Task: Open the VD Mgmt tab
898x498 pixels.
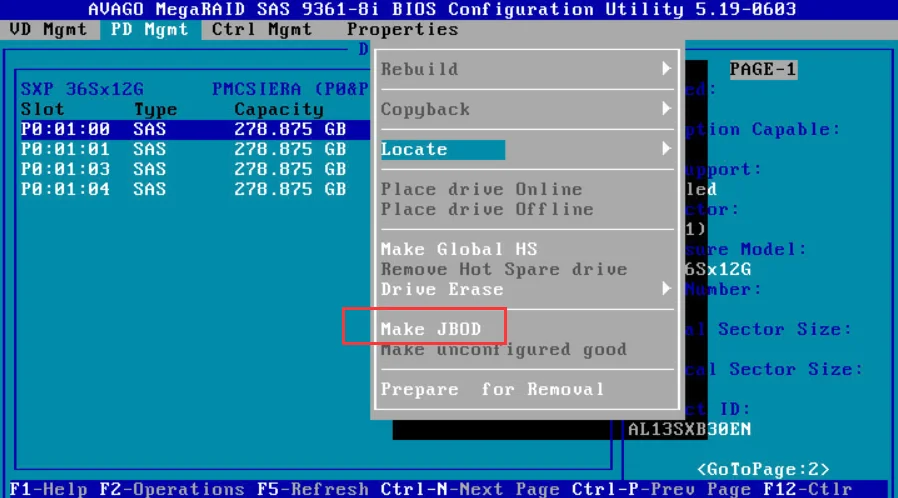Action: pos(49,29)
